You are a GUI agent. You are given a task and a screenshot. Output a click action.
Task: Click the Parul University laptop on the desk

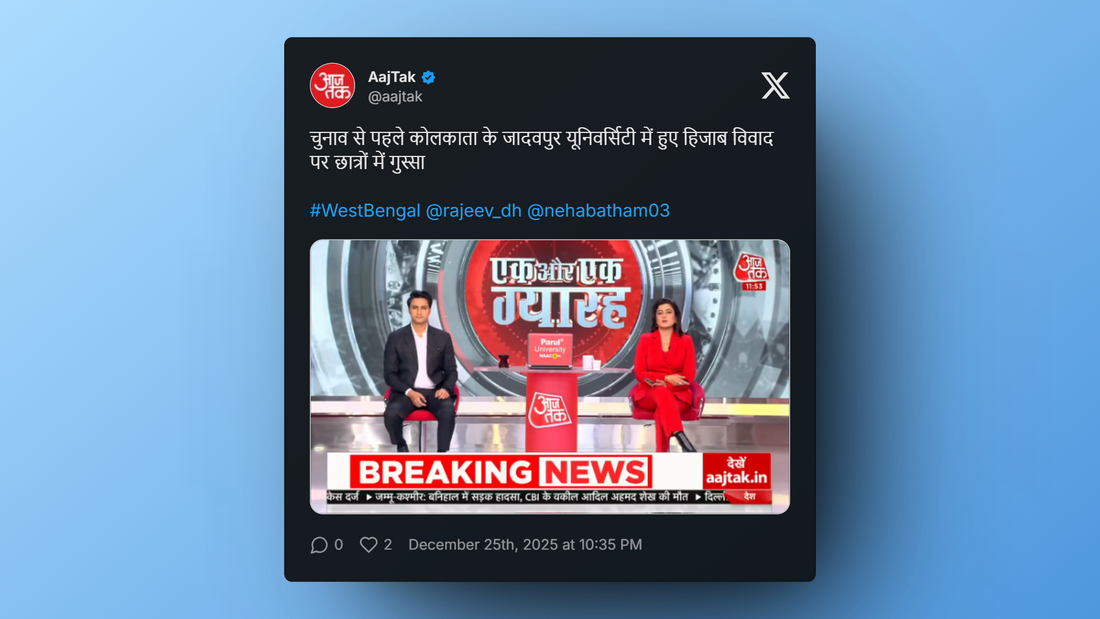coord(550,350)
